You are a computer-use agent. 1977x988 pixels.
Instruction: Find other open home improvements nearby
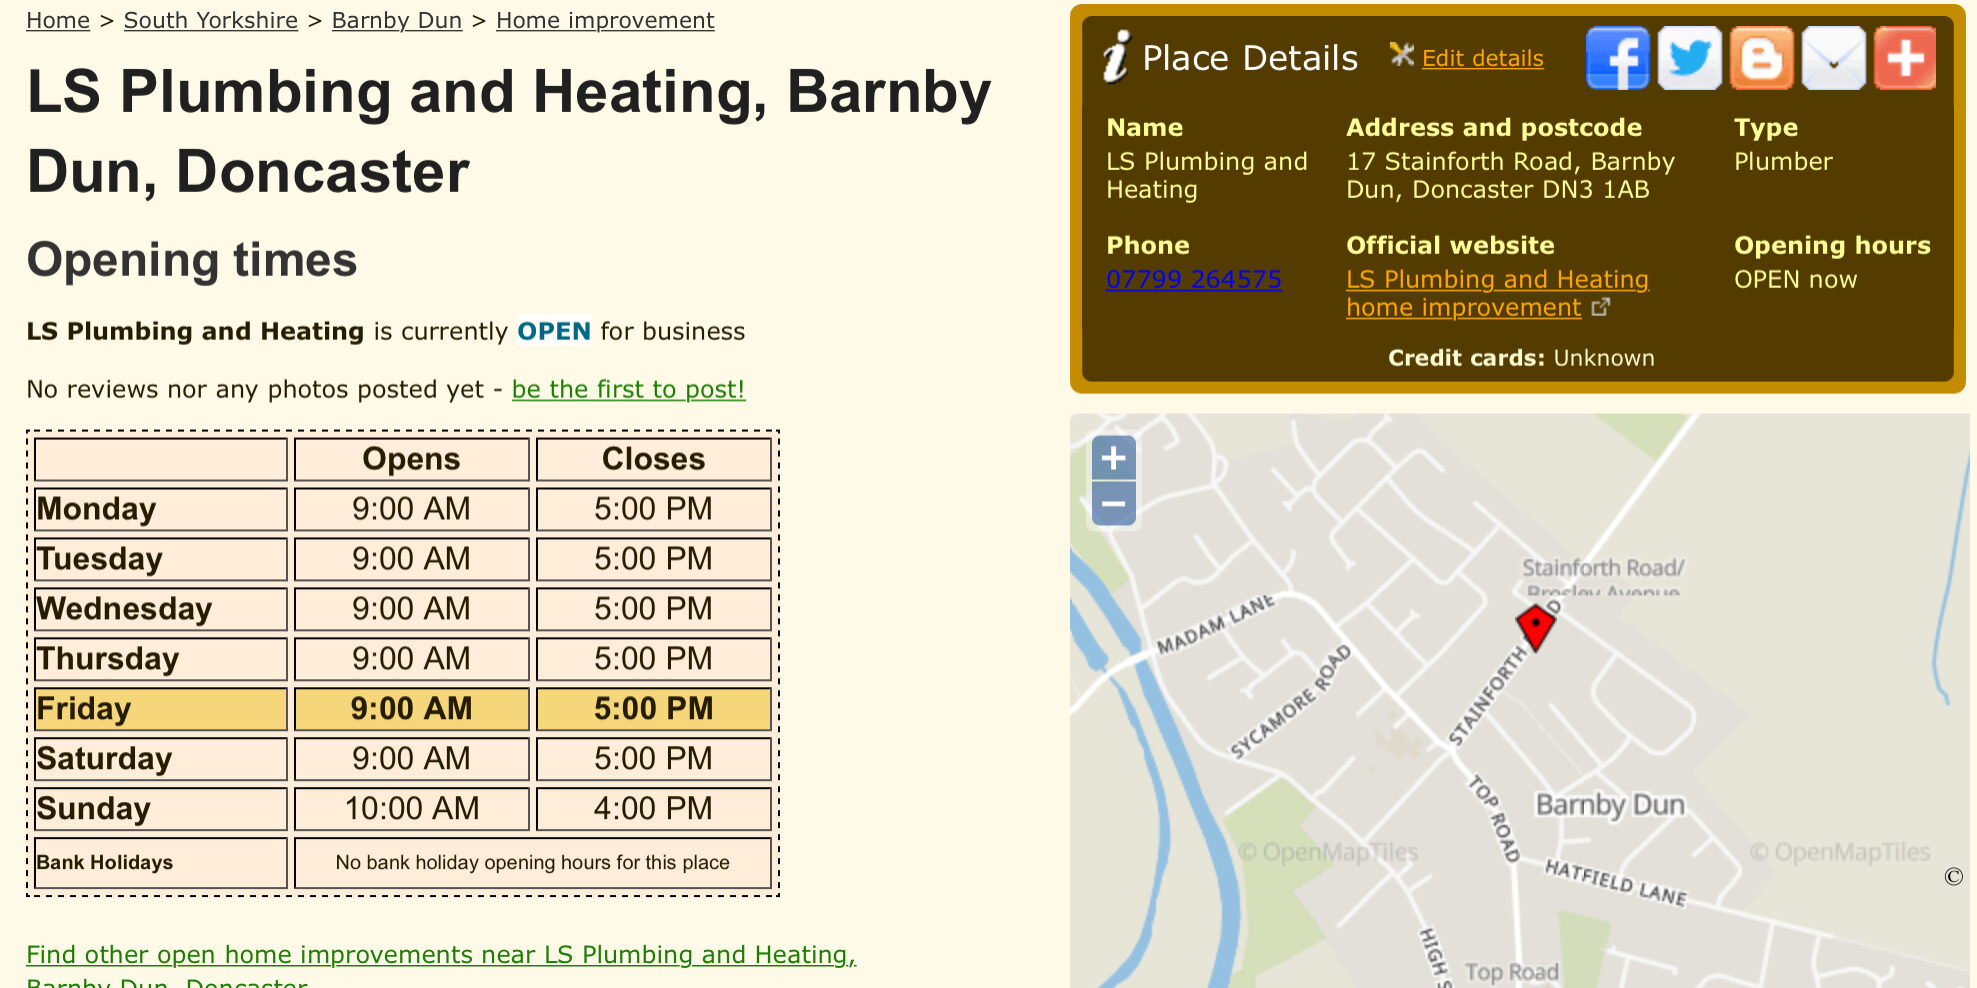click(440, 955)
